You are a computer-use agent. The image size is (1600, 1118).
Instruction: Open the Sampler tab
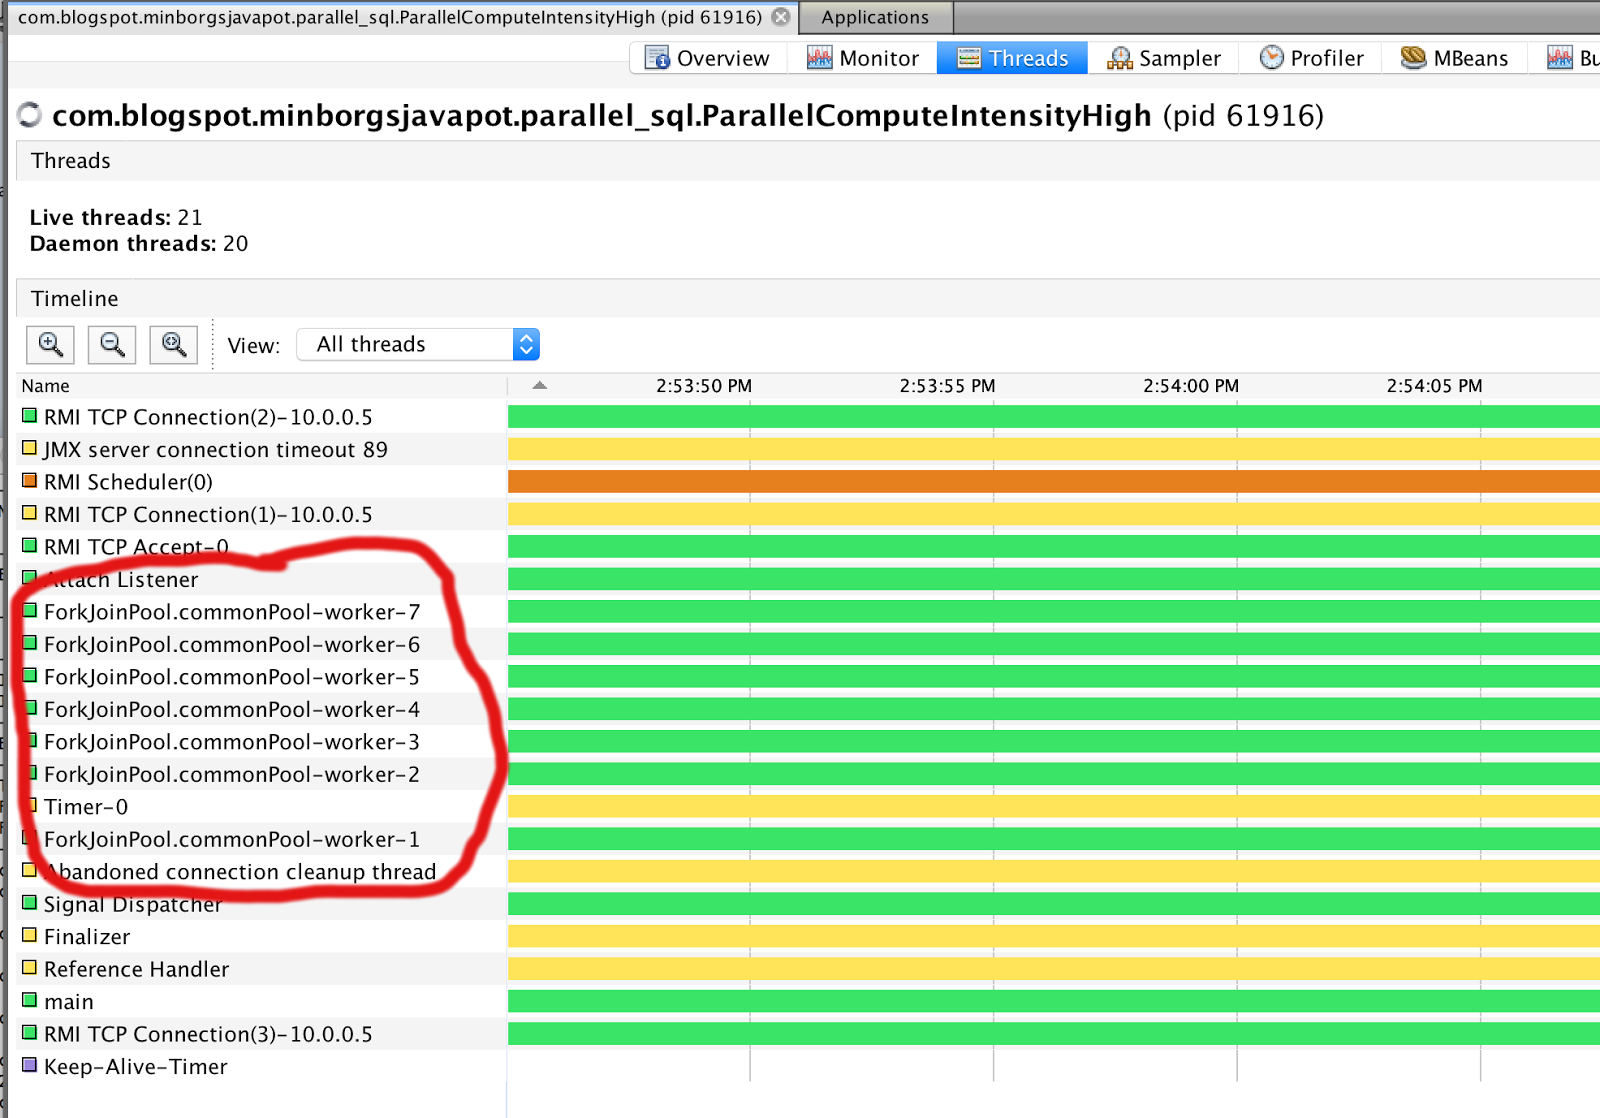click(1164, 58)
